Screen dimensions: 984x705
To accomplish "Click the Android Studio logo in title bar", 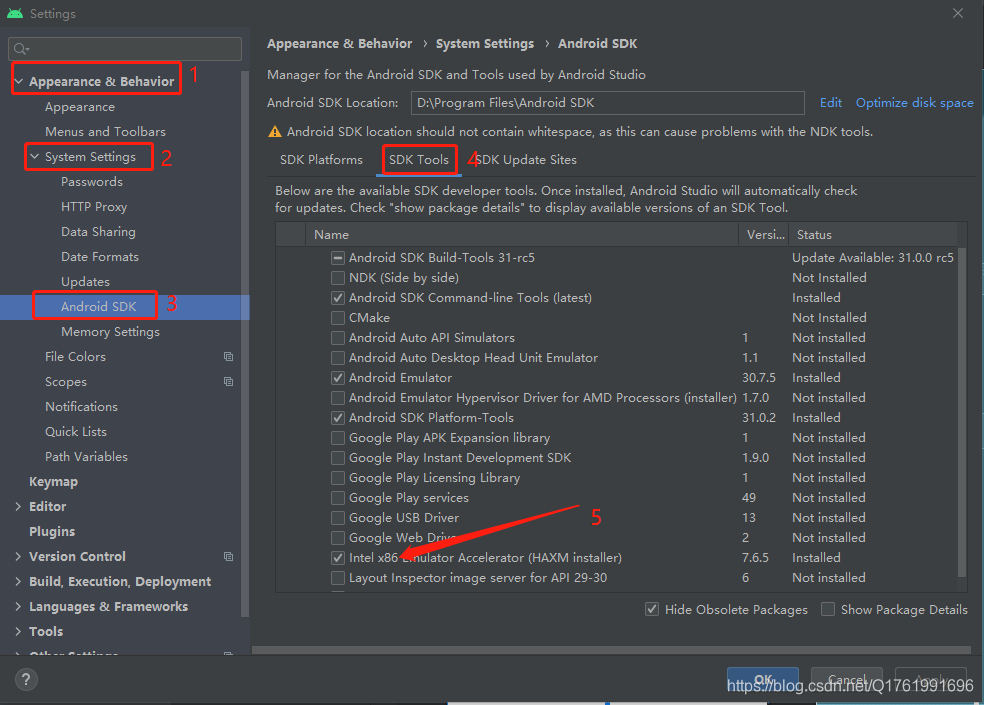I will point(15,13).
